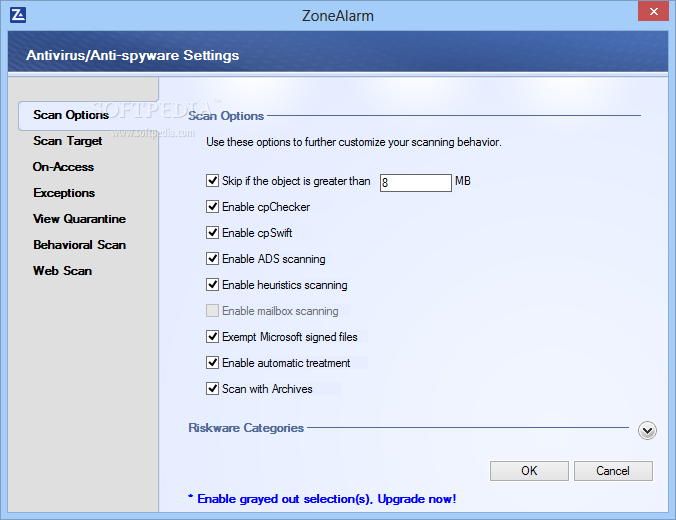Open the Behavioral Scan section
Image resolution: width=676 pixels, height=520 pixels.
80,245
